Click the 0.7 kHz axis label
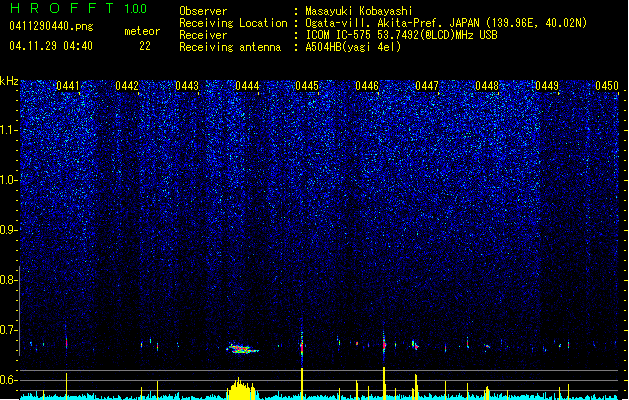The height and width of the screenshot is (400, 629). coord(8,330)
